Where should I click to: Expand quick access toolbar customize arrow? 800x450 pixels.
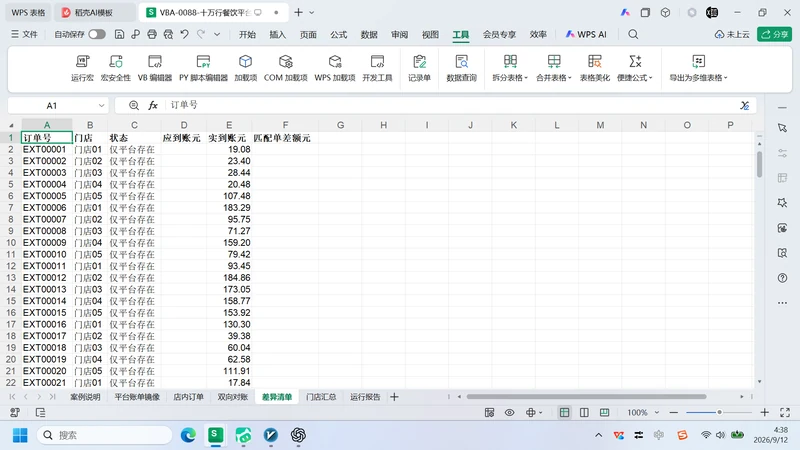click(x=217, y=34)
